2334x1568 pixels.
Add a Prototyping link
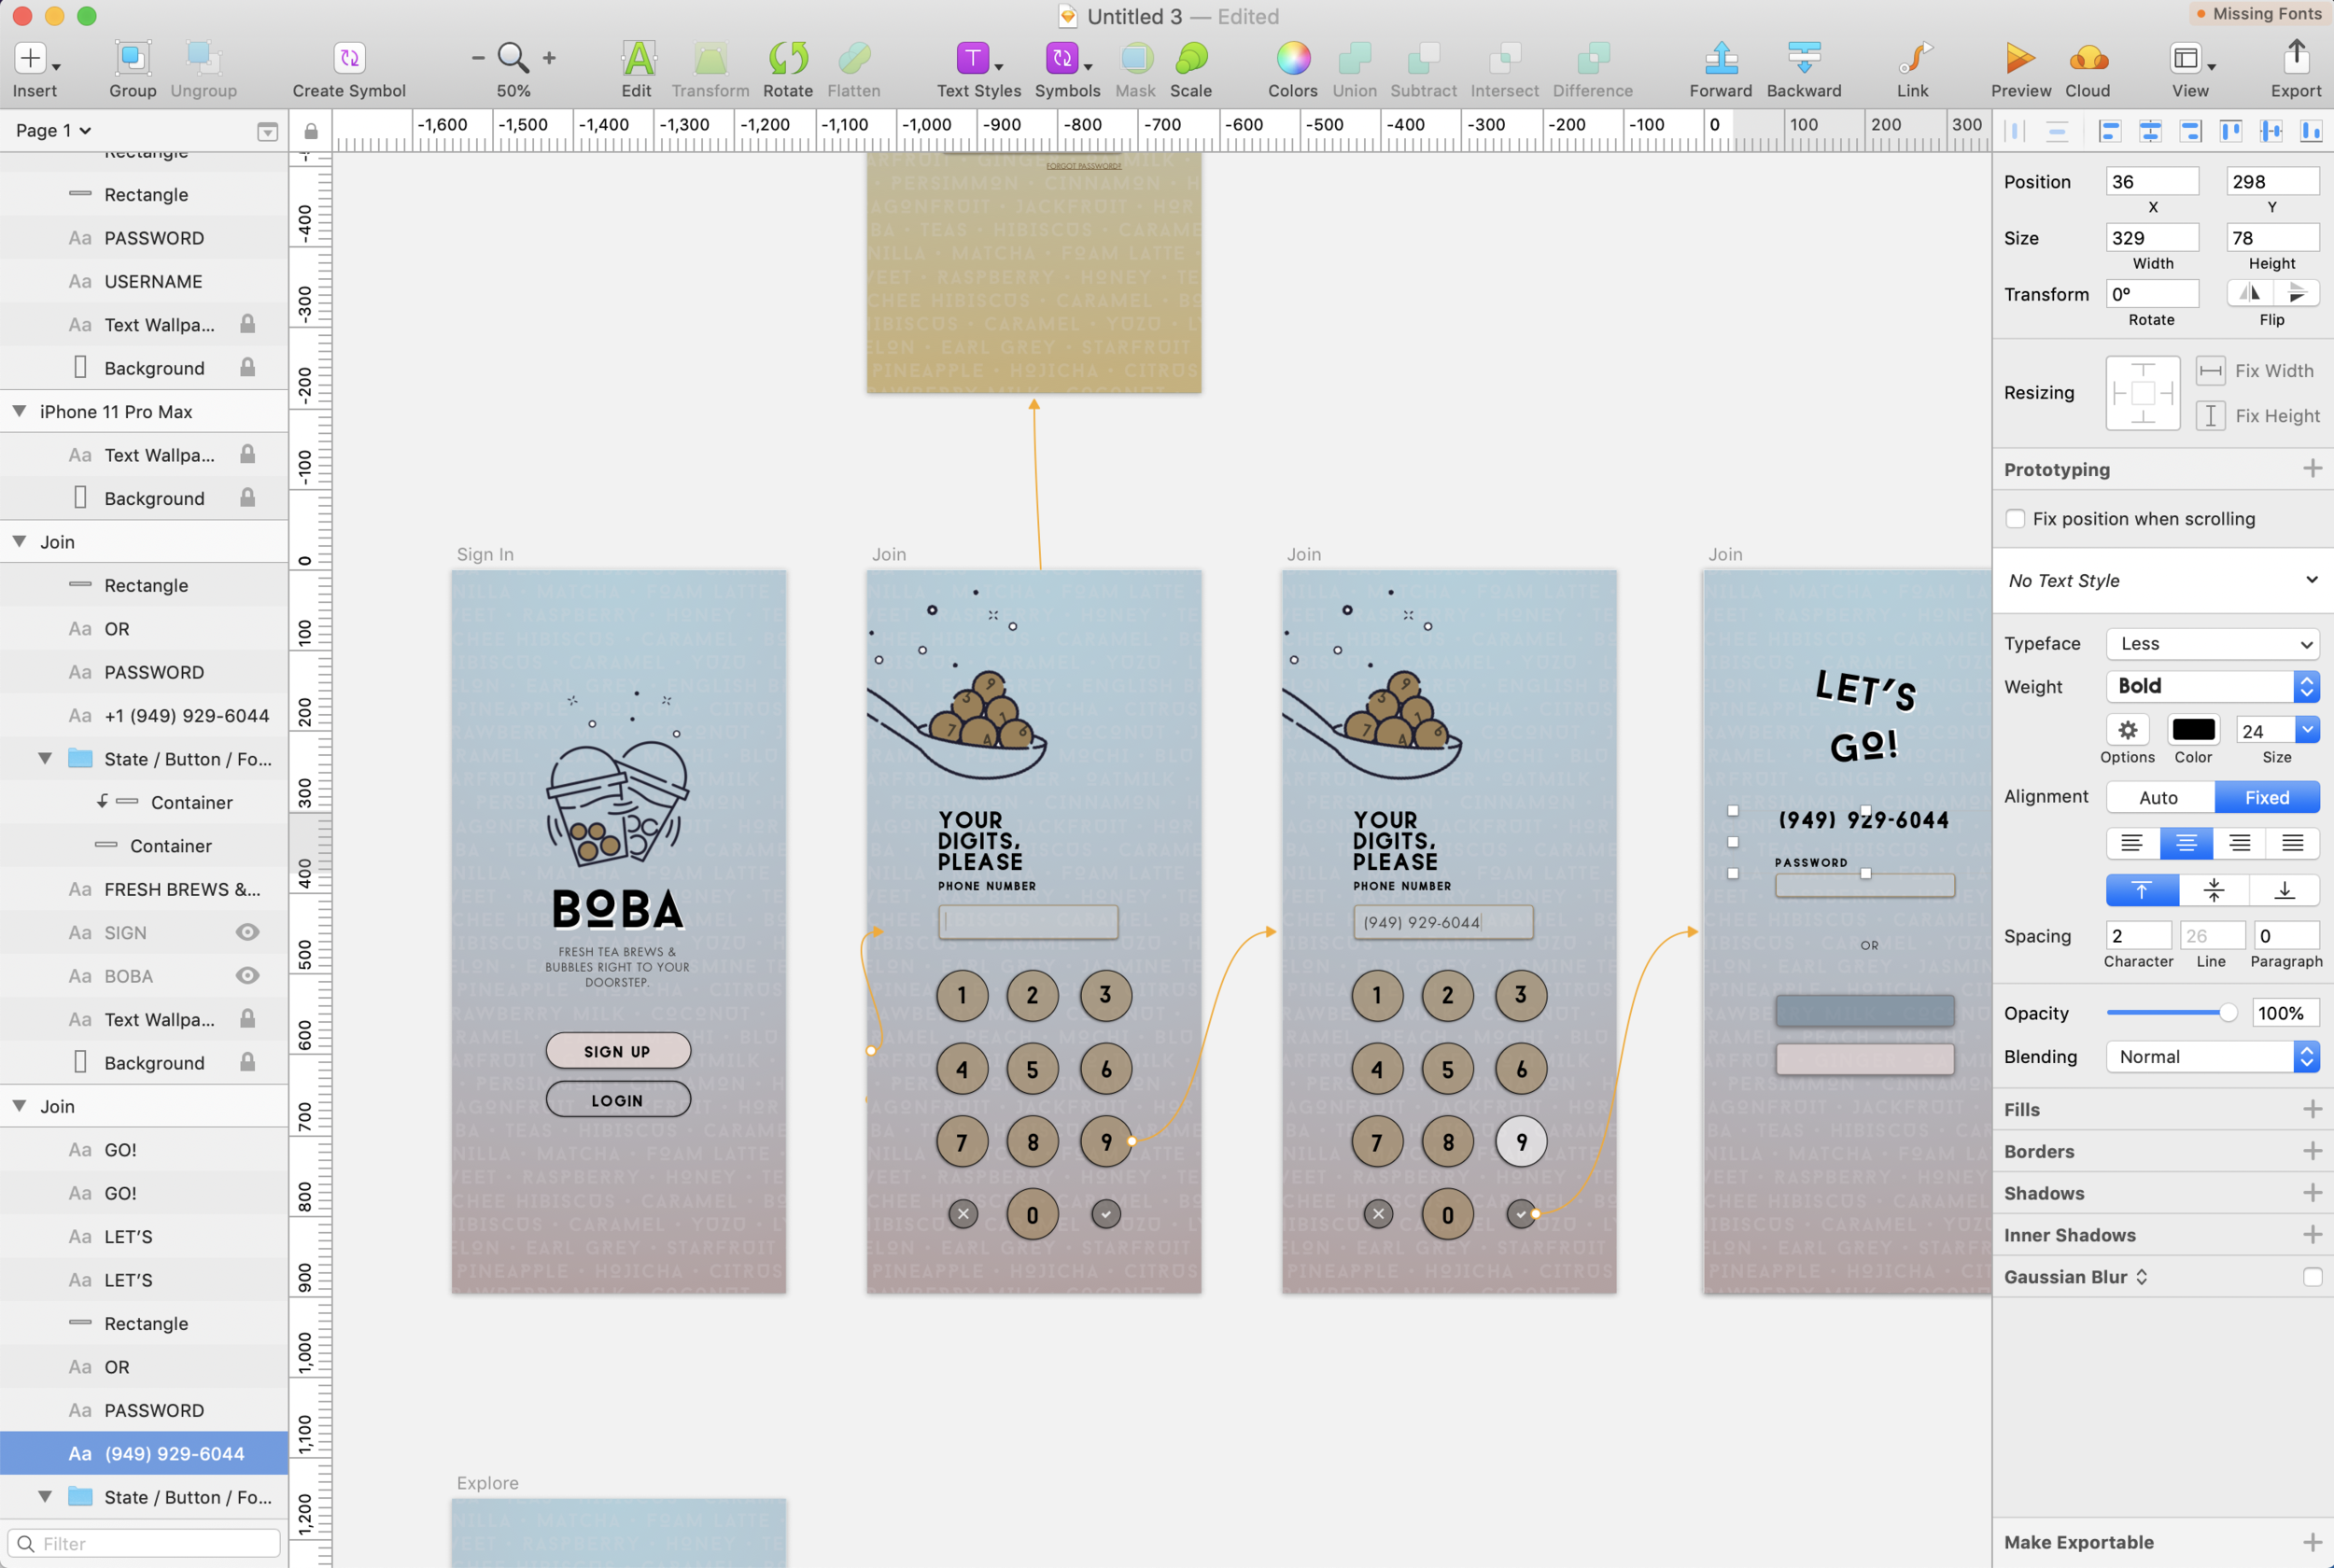click(2312, 469)
